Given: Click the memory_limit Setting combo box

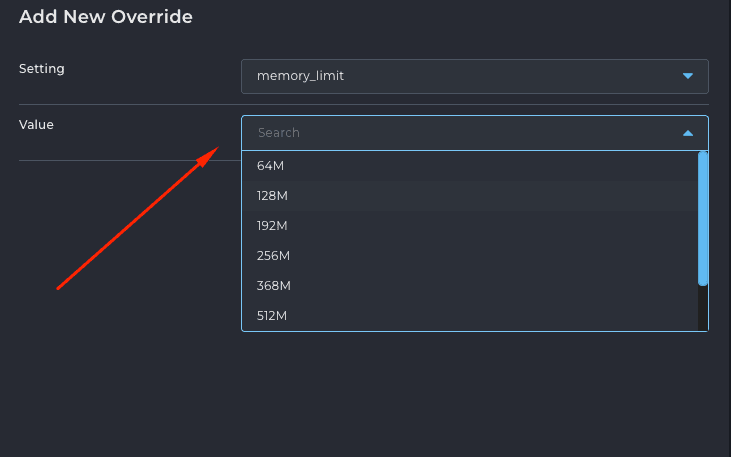Looking at the screenshot, I should point(475,76).
